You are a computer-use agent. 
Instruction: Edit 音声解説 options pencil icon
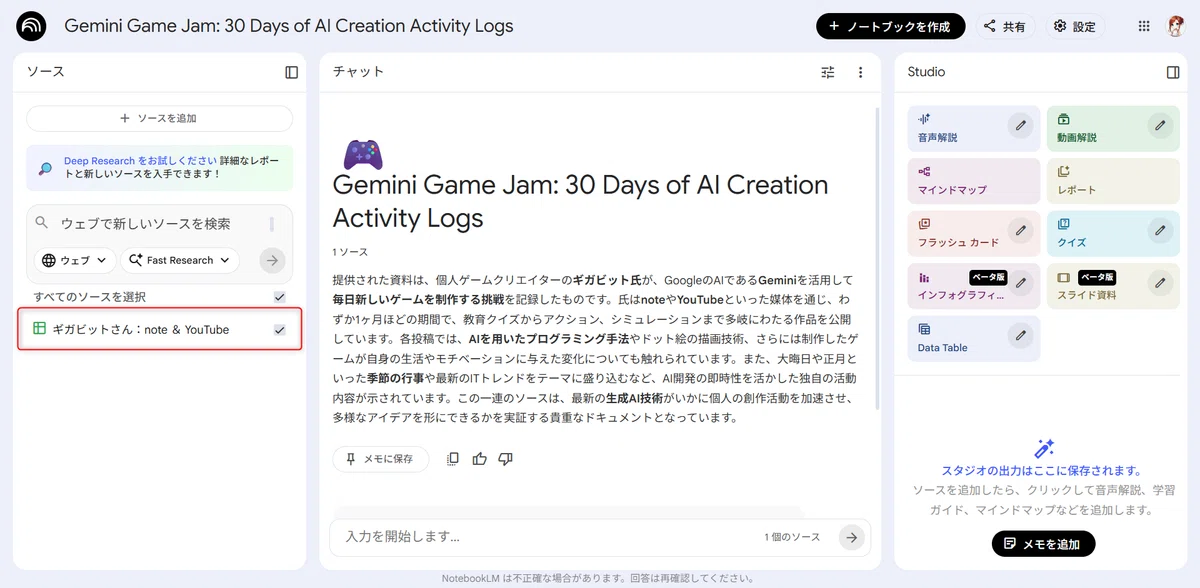[x=1020, y=125]
